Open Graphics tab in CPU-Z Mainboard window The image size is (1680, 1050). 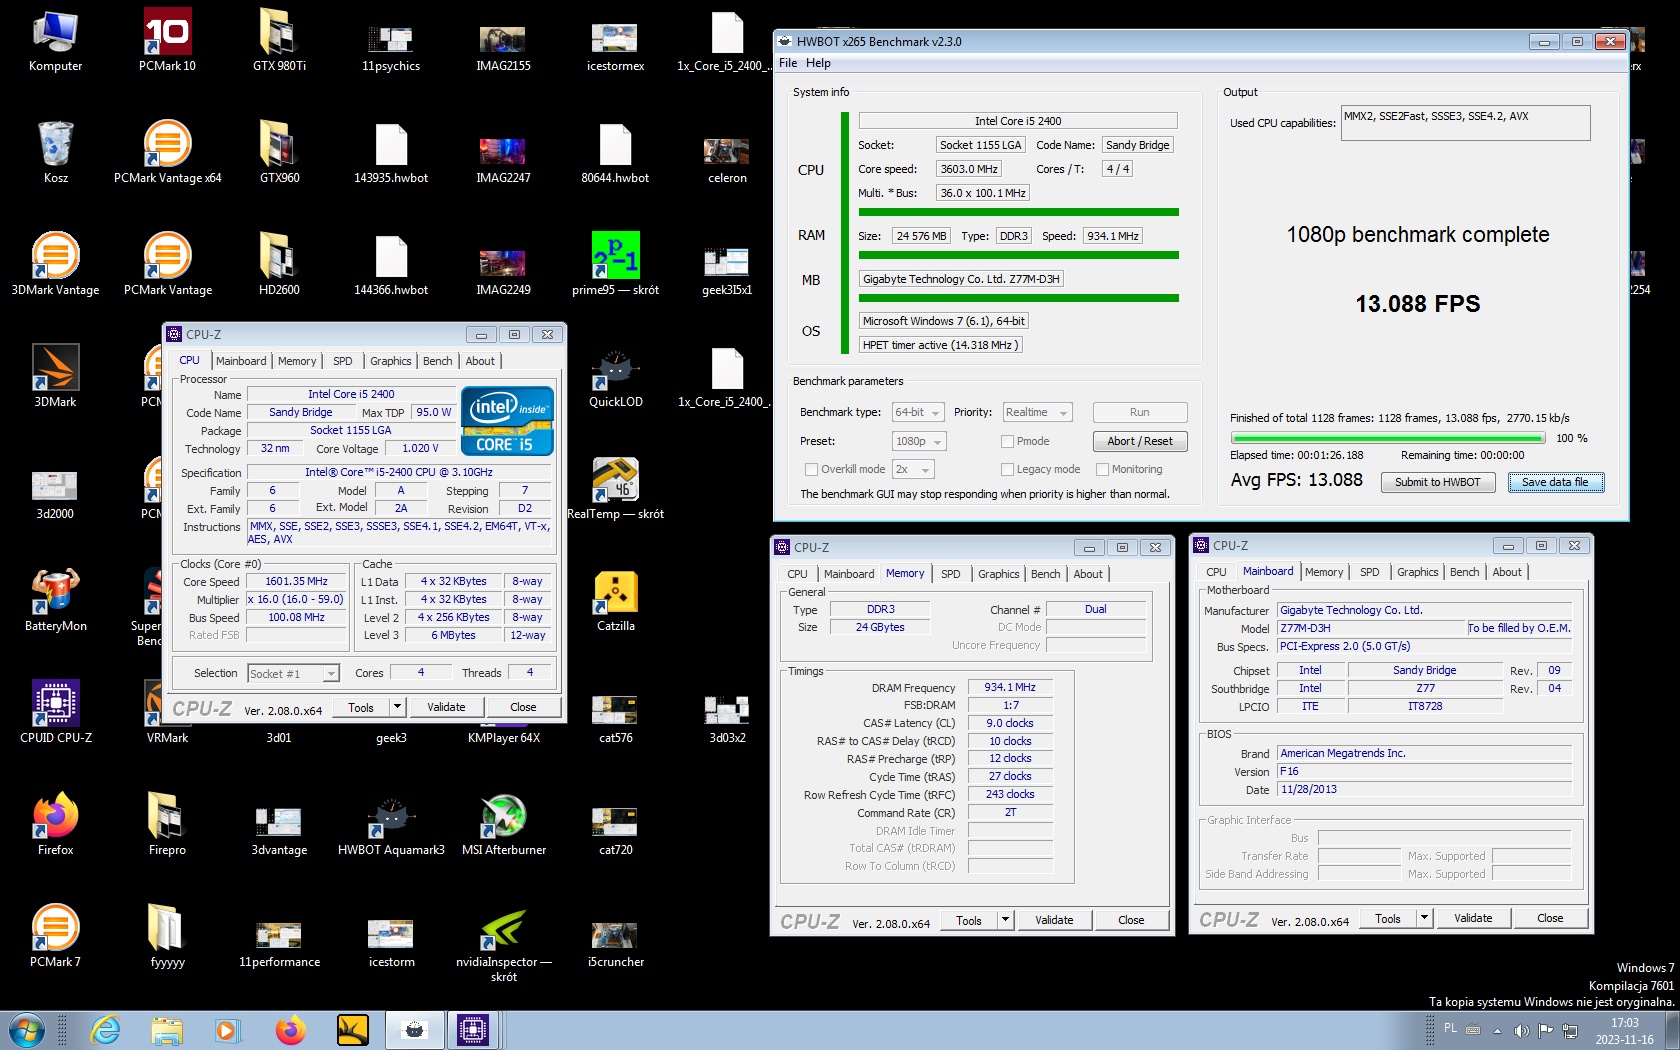1417,572
